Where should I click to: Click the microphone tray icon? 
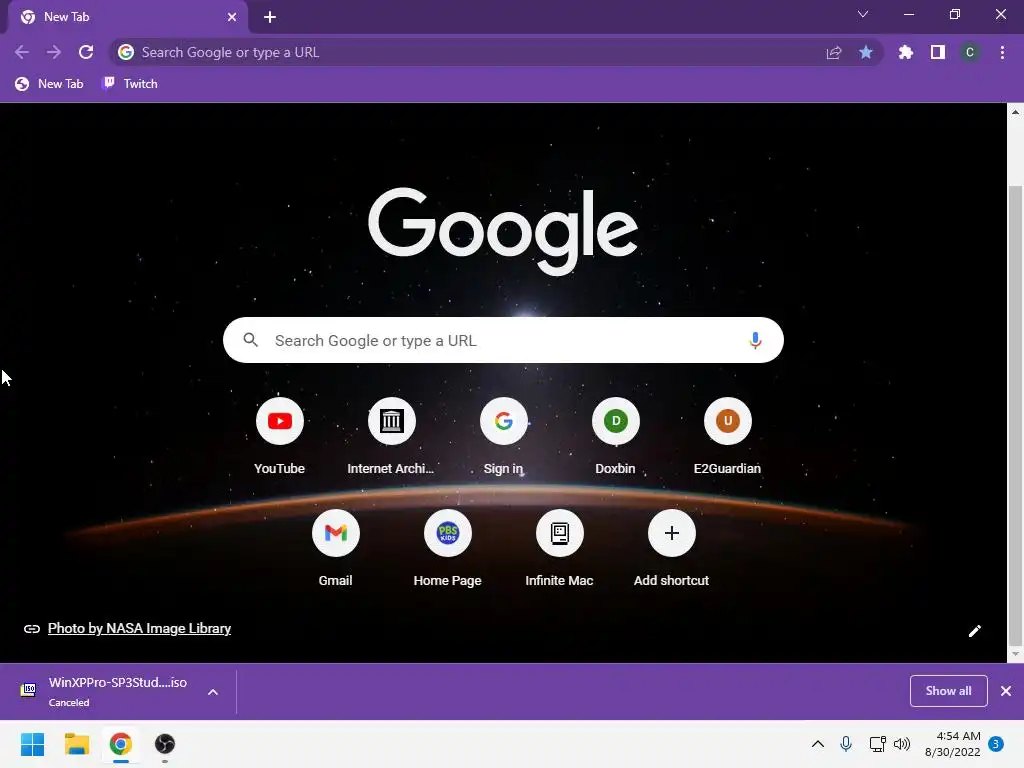[846, 744]
